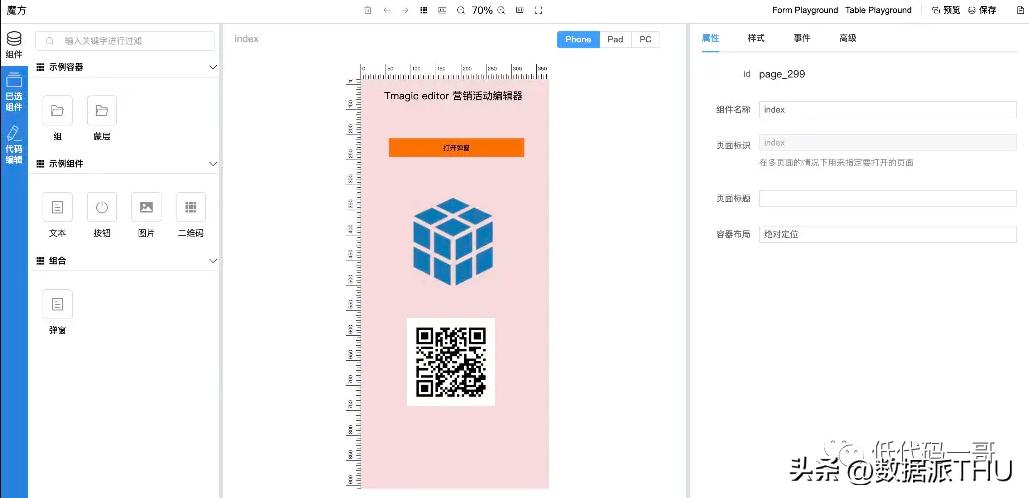Switch canvas to Pad view

[615, 39]
